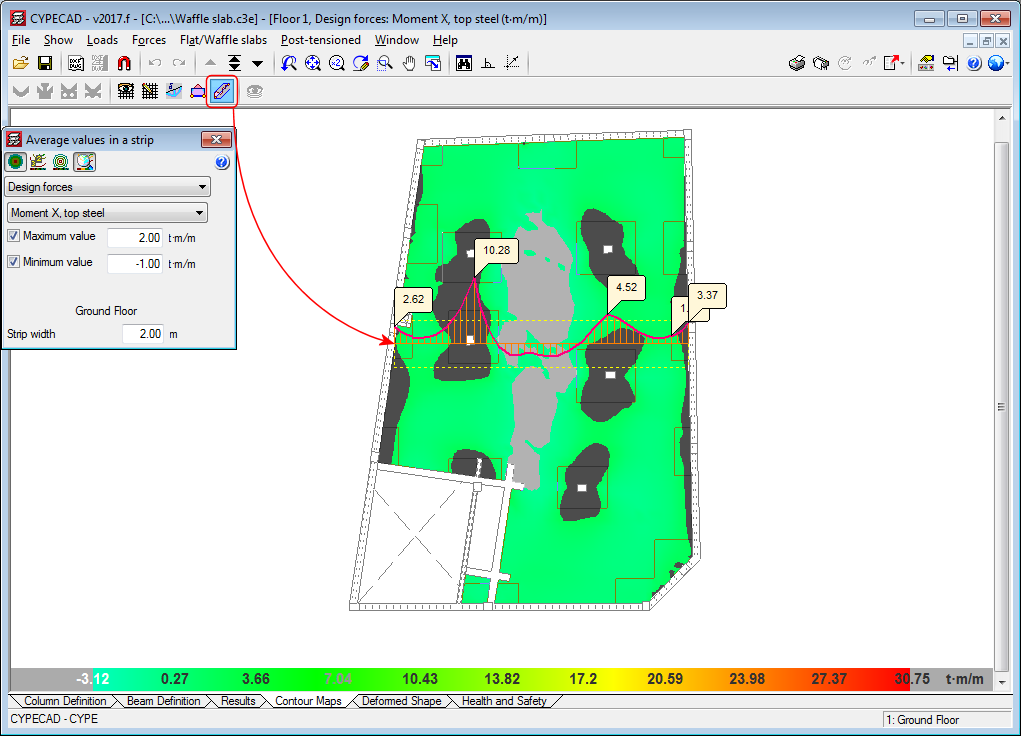Image resolution: width=1021 pixels, height=736 pixels.
Task: Click the red magnet snap icon
Action: pyautogui.click(x=124, y=63)
